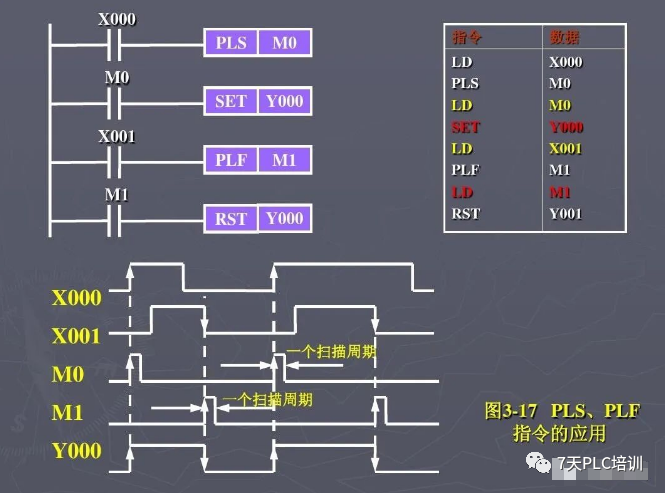Viewport: 665px width, 493px height.
Task: Click the 一个扫描周期 label near M0 pulse
Action: click(331, 352)
